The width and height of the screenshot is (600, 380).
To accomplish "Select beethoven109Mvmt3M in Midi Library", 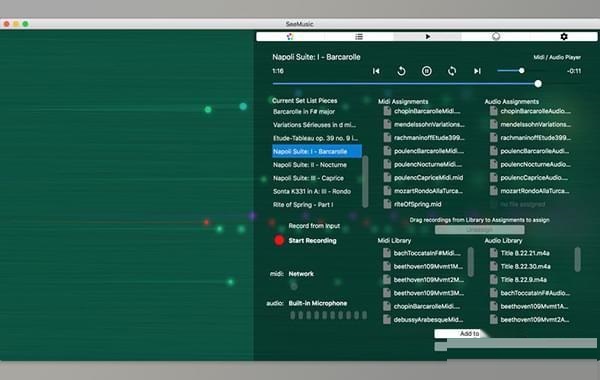I will coord(423,293).
